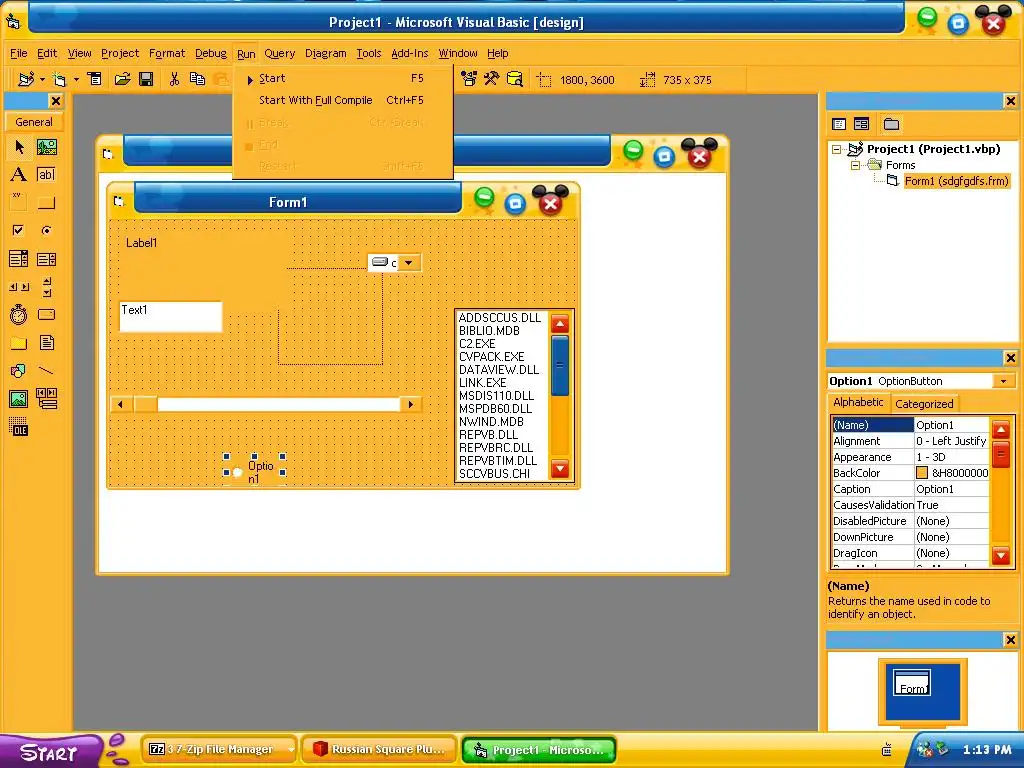Select the VScrollBar control in the toolbox
The image size is (1024, 768).
pyautogui.click(x=46, y=287)
